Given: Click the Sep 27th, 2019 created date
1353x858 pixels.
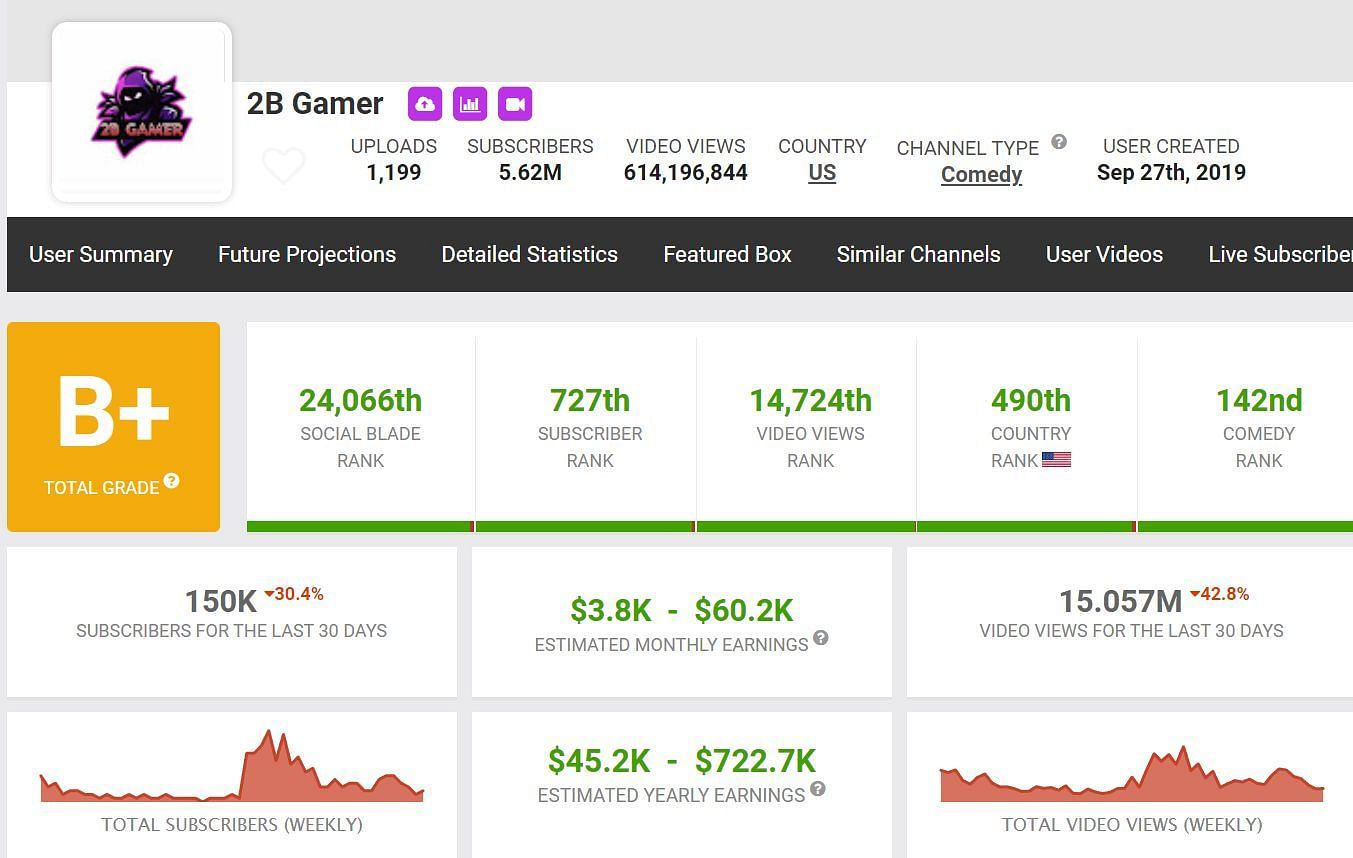Looking at the screenshot, I should pos(1171,173).
